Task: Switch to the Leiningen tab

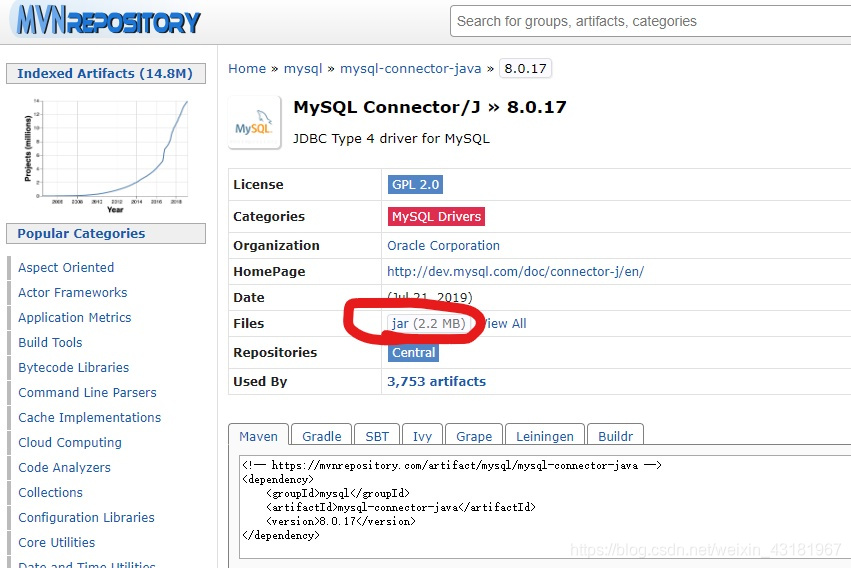Action: click(544, 436)
